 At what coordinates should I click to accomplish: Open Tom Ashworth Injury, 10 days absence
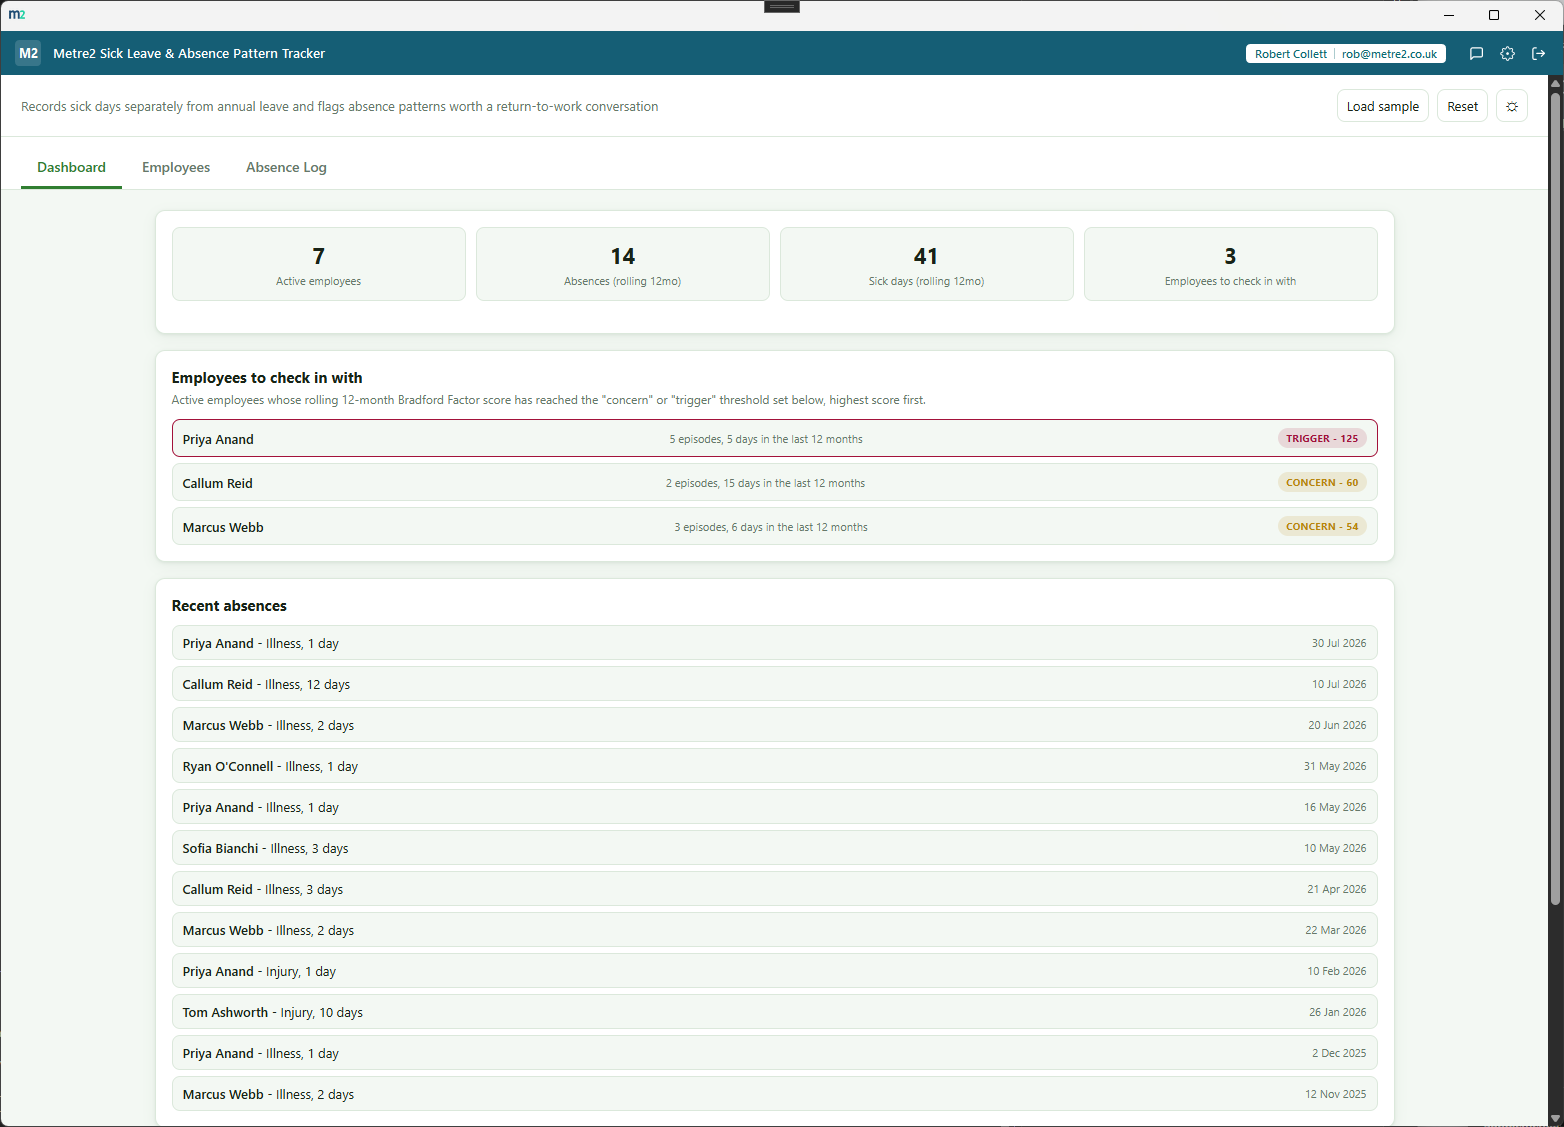[x=775, y=1012]
